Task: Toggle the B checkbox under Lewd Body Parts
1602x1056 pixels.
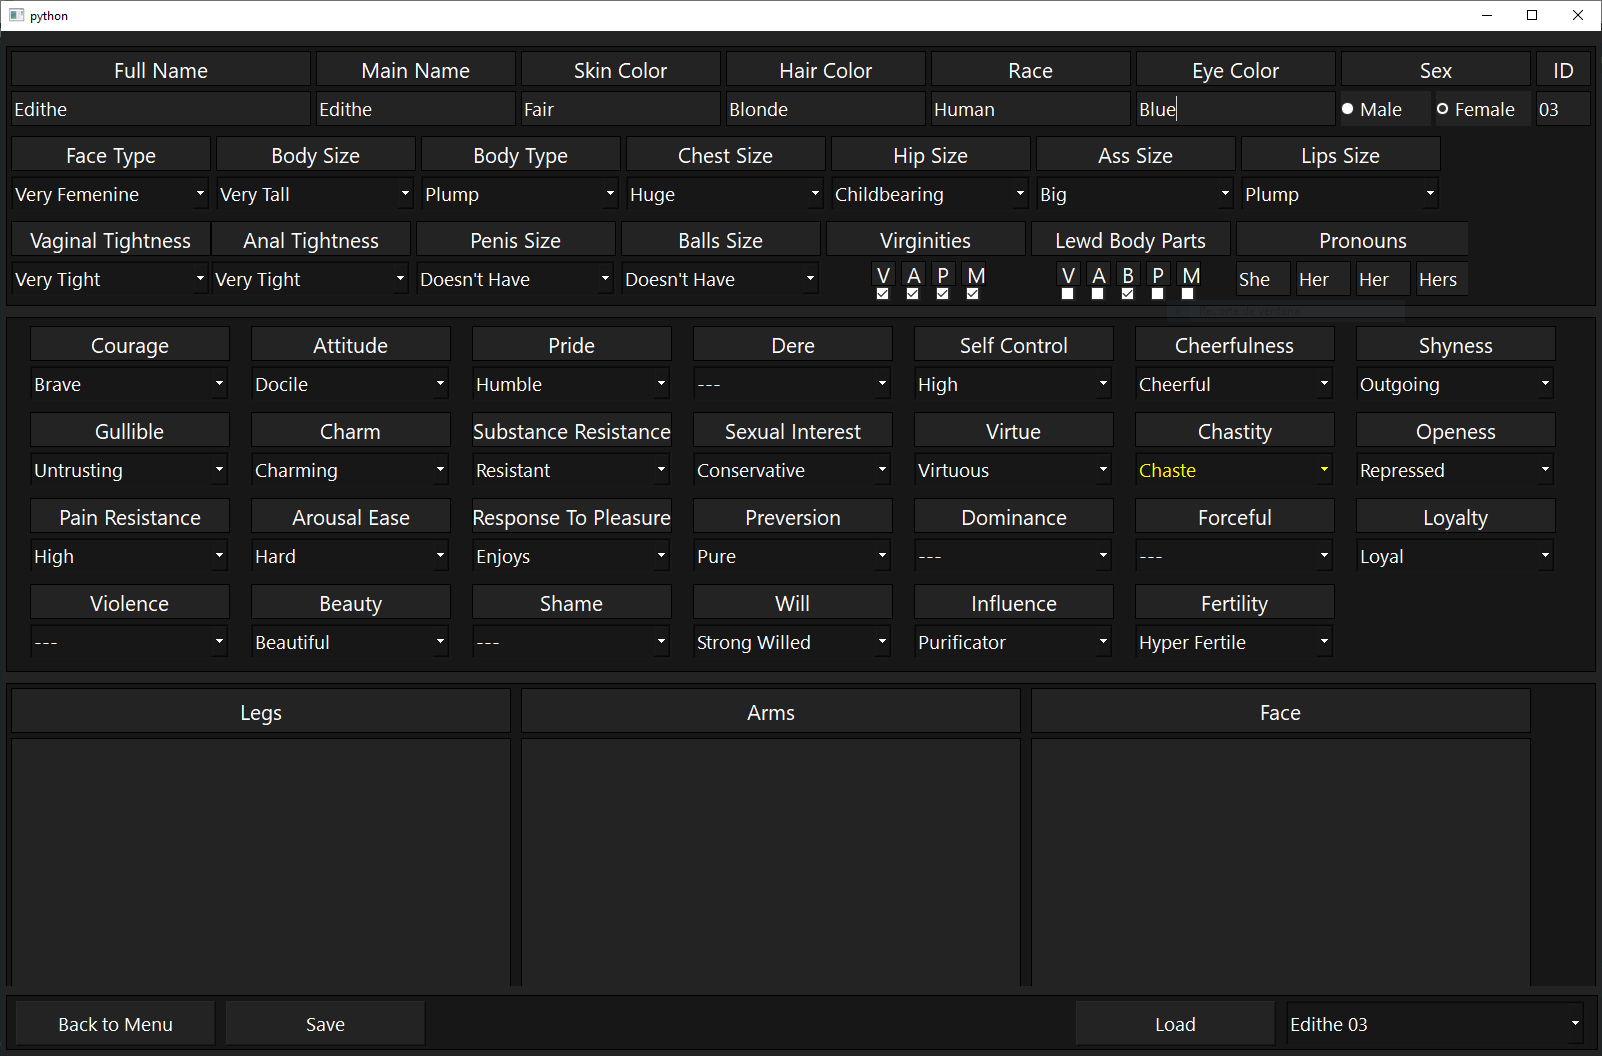Action: pos(1128,294)
